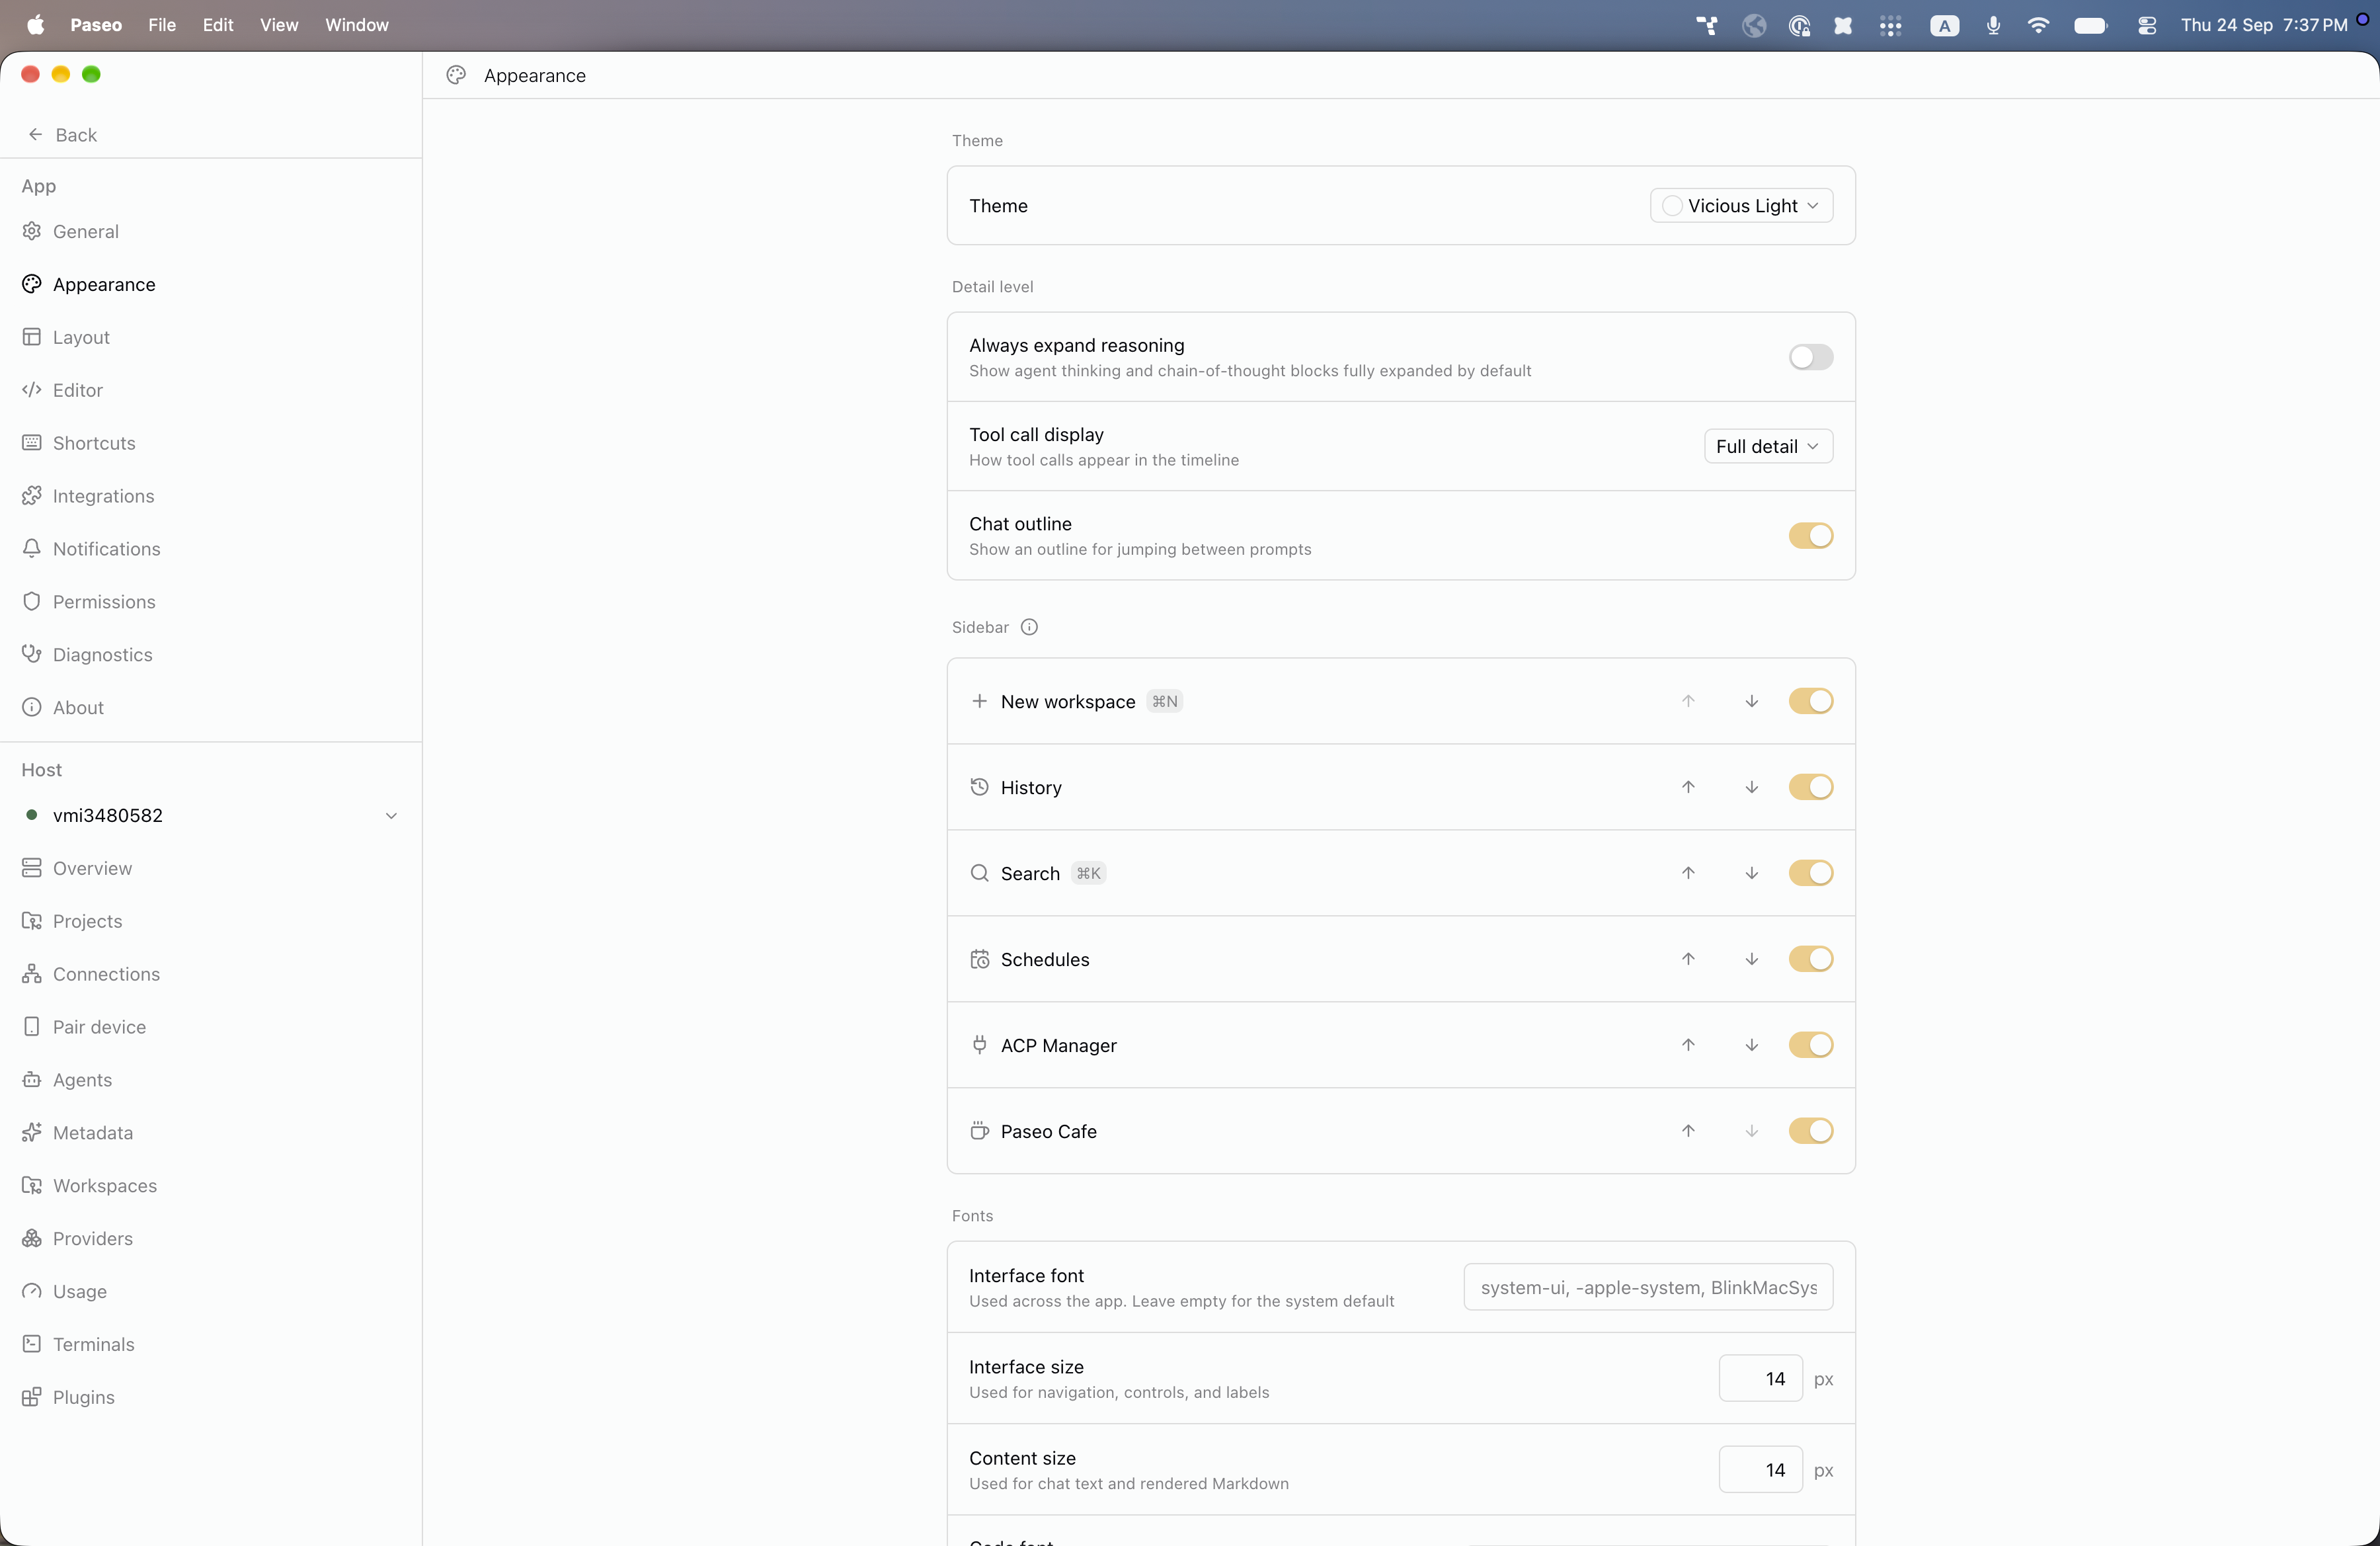Disable New workspace in sidebar
Viewport: 2380px width, 1546px height.
tap(1810, 701)
